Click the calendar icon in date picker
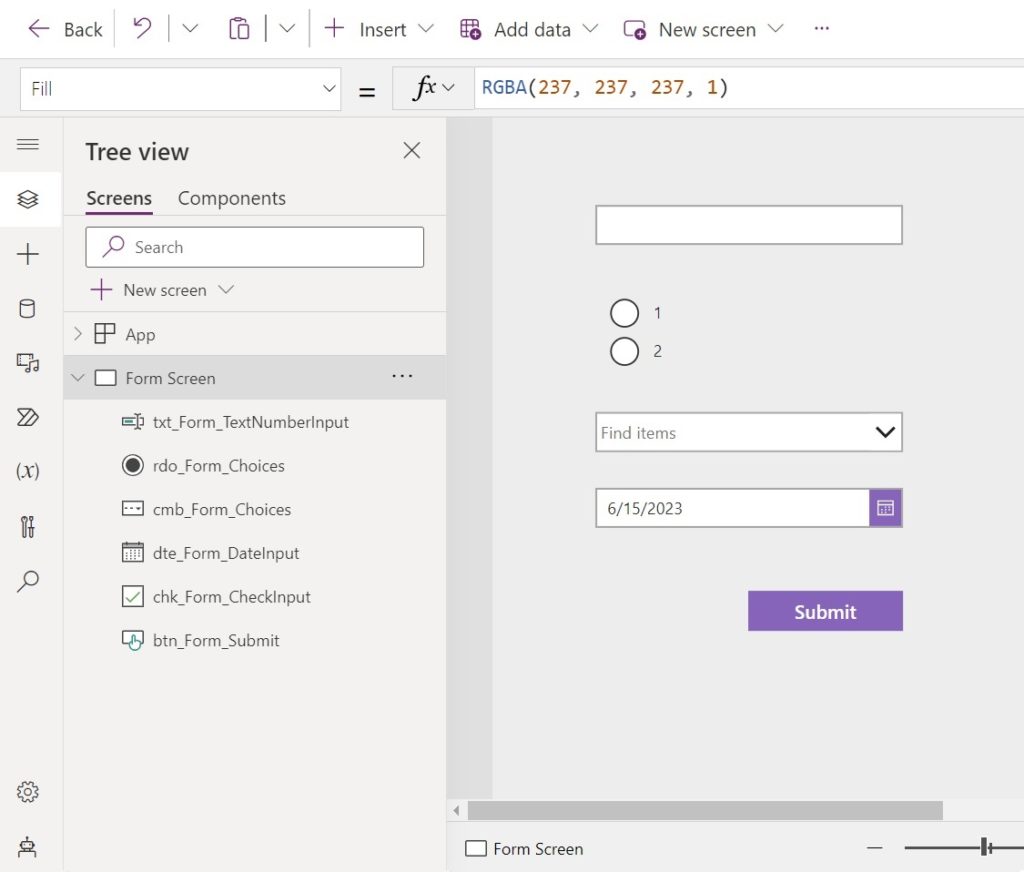This screenshot has height=872, width=1024. [885, 508]
